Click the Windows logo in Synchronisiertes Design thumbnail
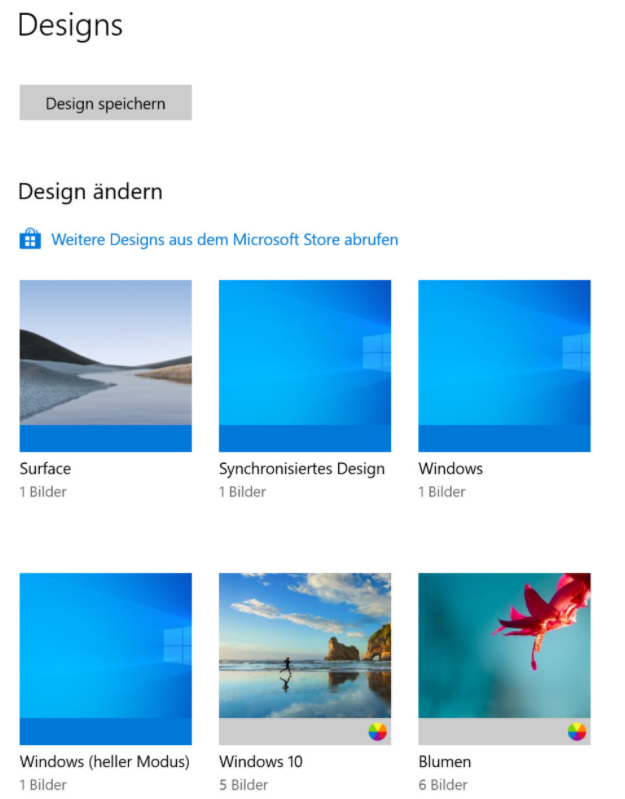Screen dimensions: 625x799 (x=377, y=353)
